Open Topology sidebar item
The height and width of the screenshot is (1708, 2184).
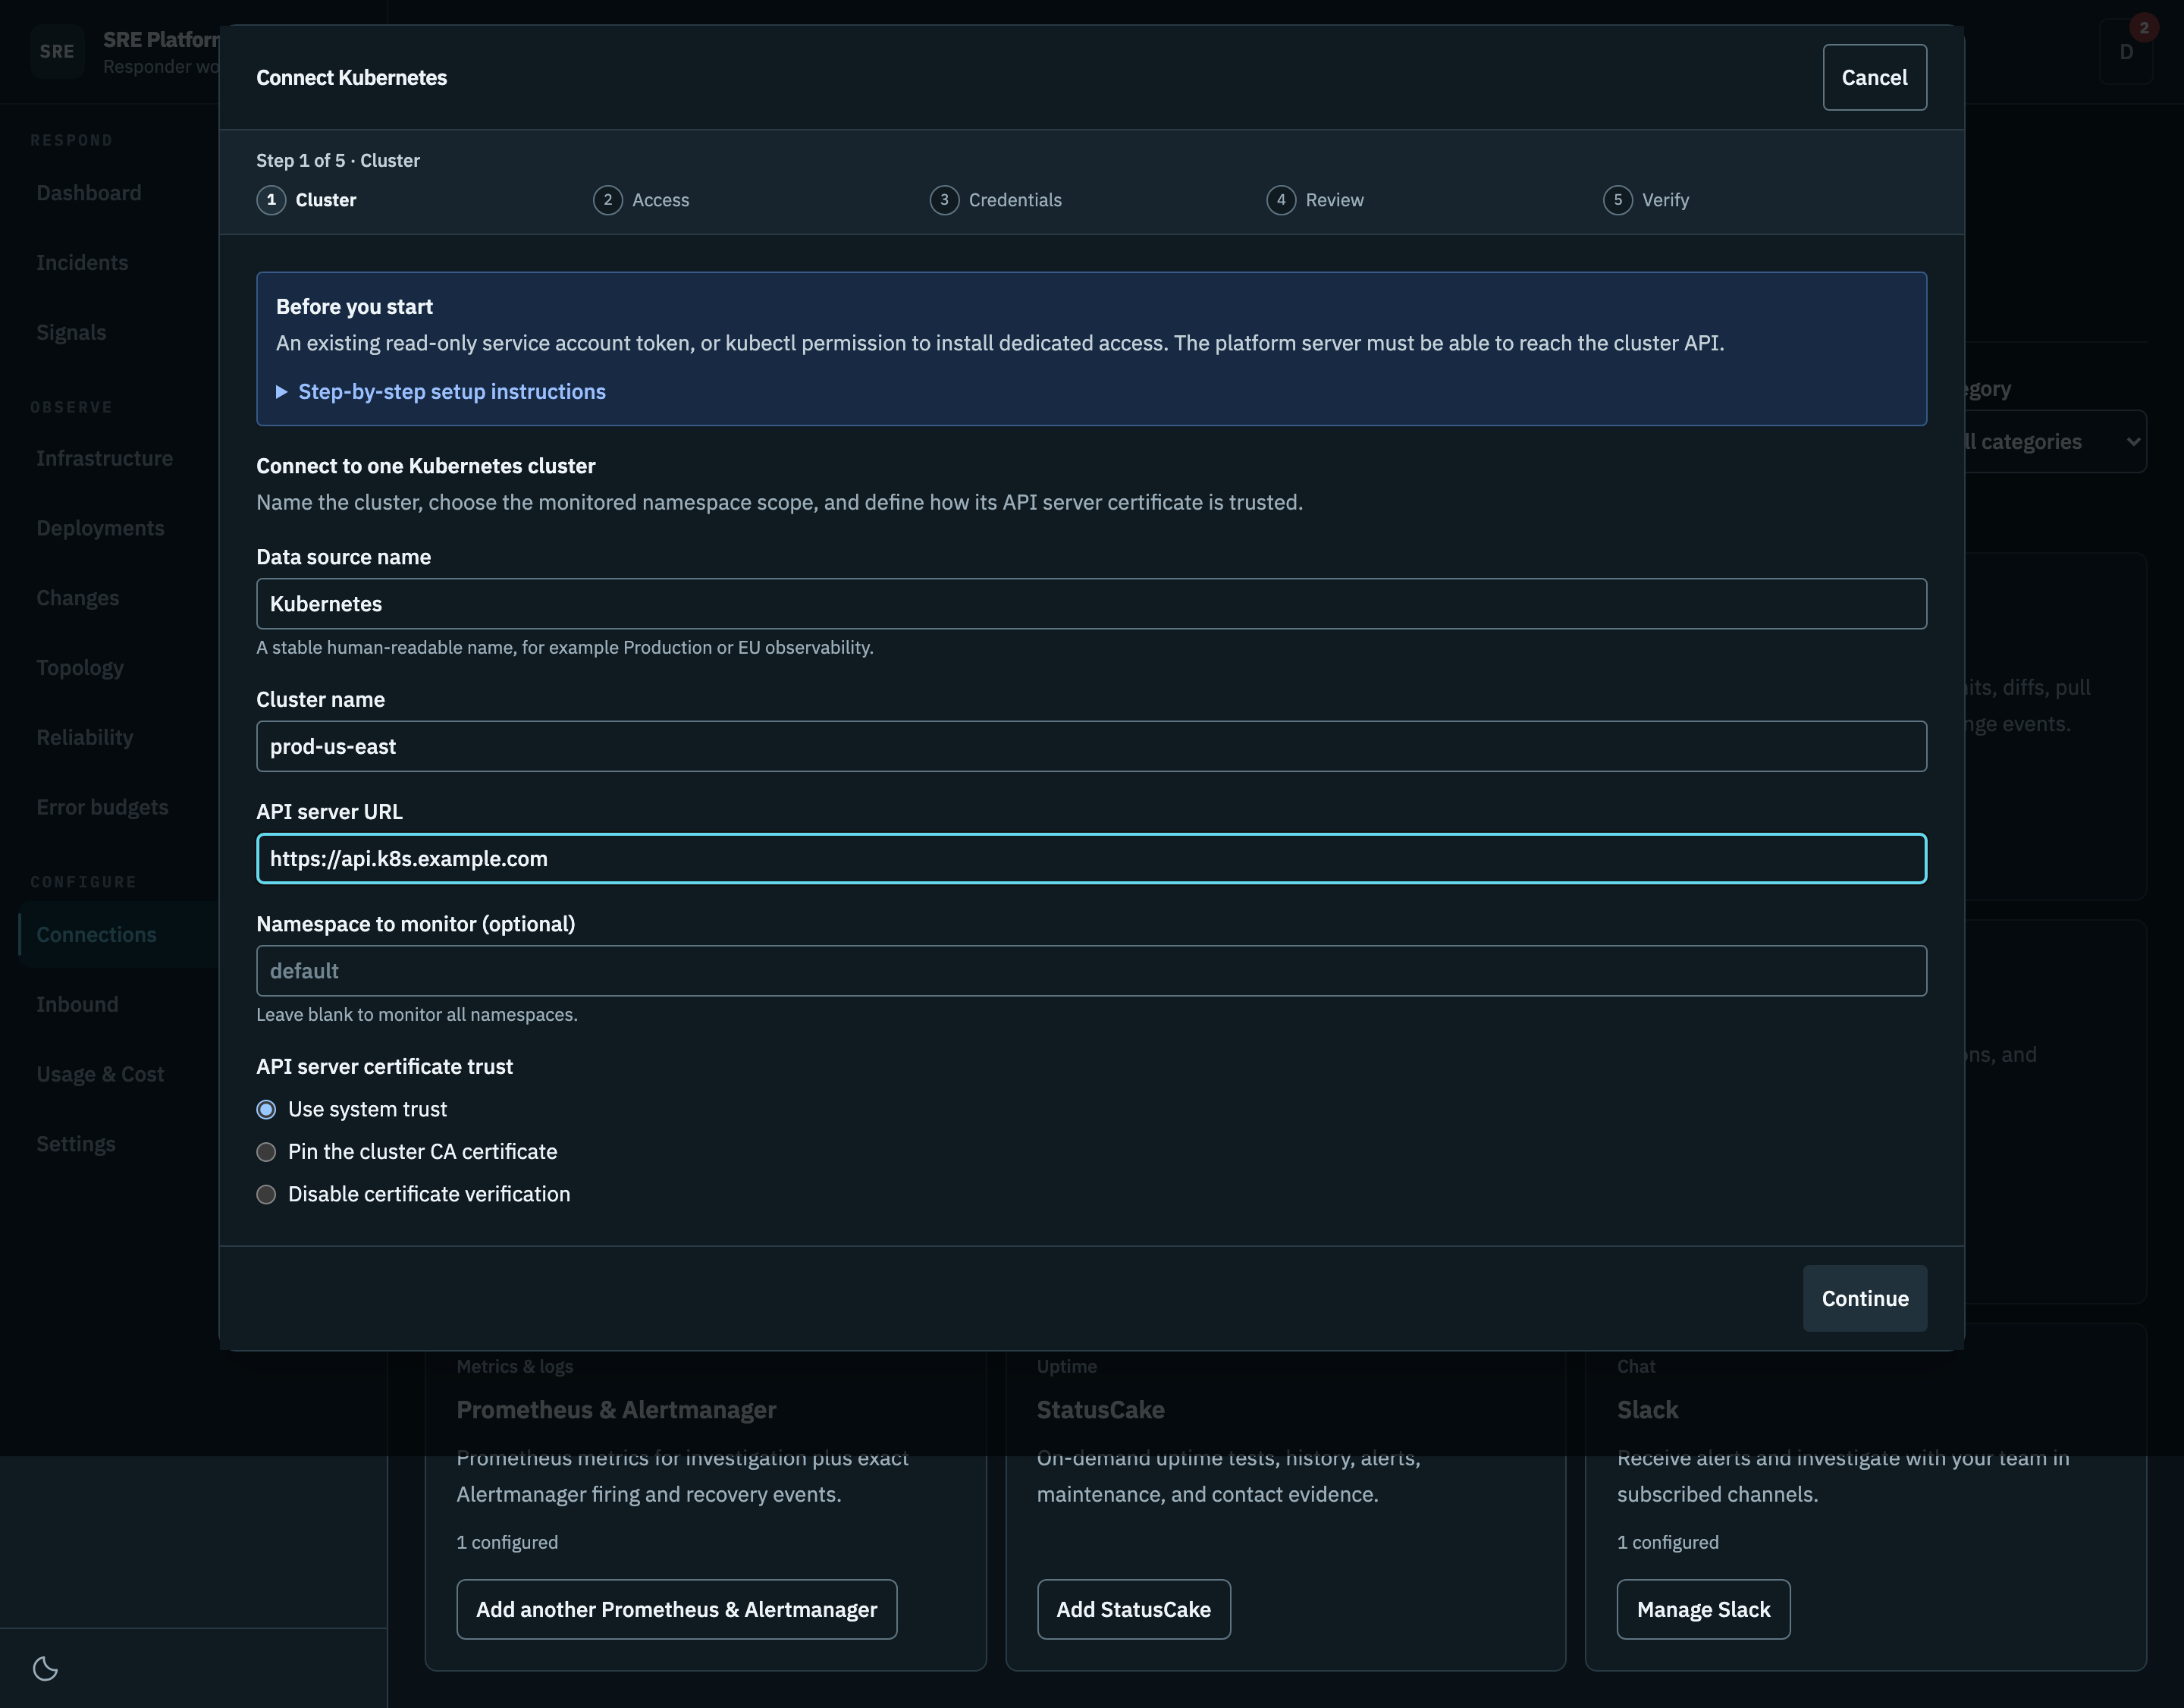[80, 667]
